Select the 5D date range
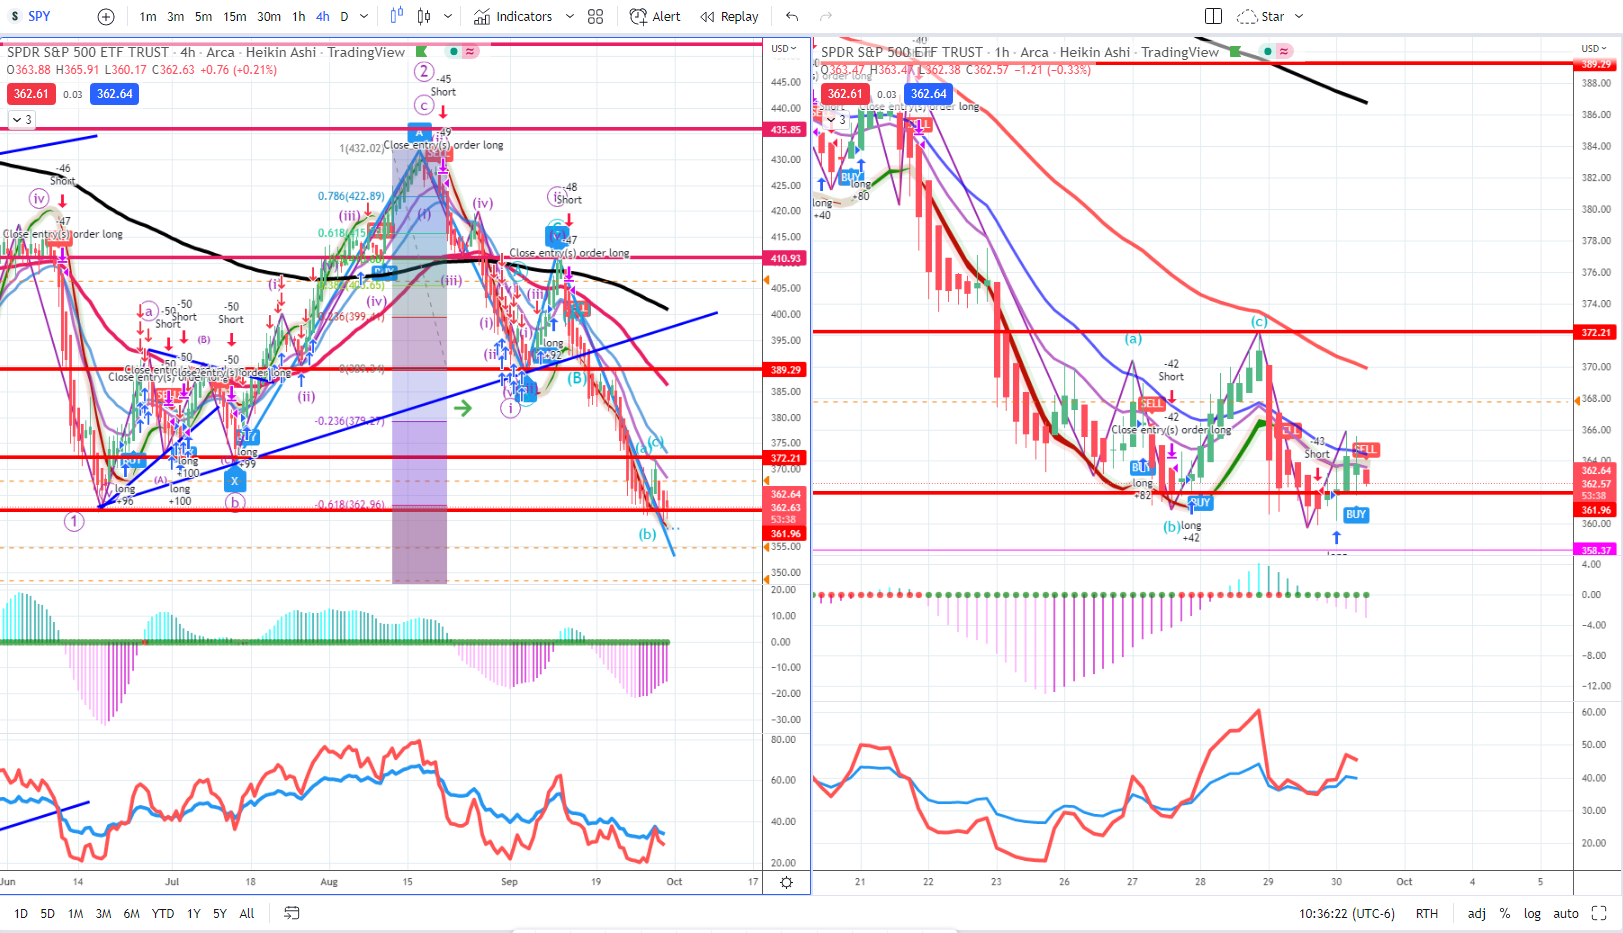 [x=48, y=914]
